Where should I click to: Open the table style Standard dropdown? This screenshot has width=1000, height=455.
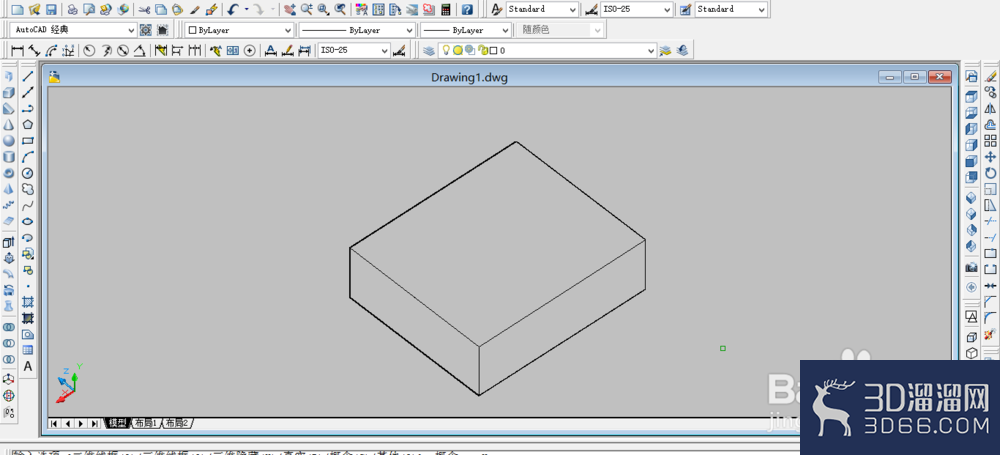pos(731,10)
